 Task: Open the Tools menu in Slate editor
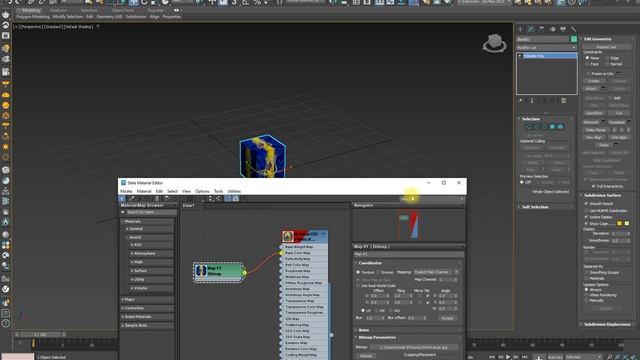[219, 191]
